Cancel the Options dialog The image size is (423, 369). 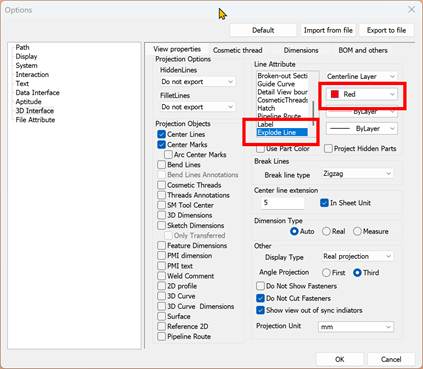click(x=391, y=359)
